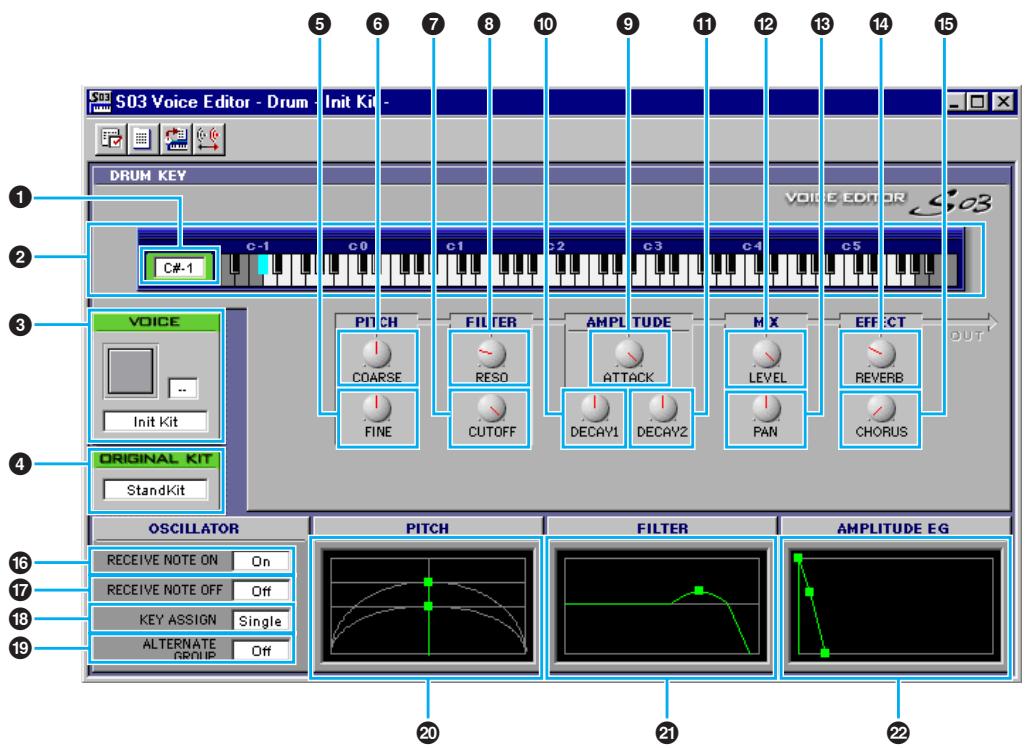Image resolution: width=1025 pixels, height=748 pixels.
Task: Adjust the PAN knob
Action: point(765,408)
